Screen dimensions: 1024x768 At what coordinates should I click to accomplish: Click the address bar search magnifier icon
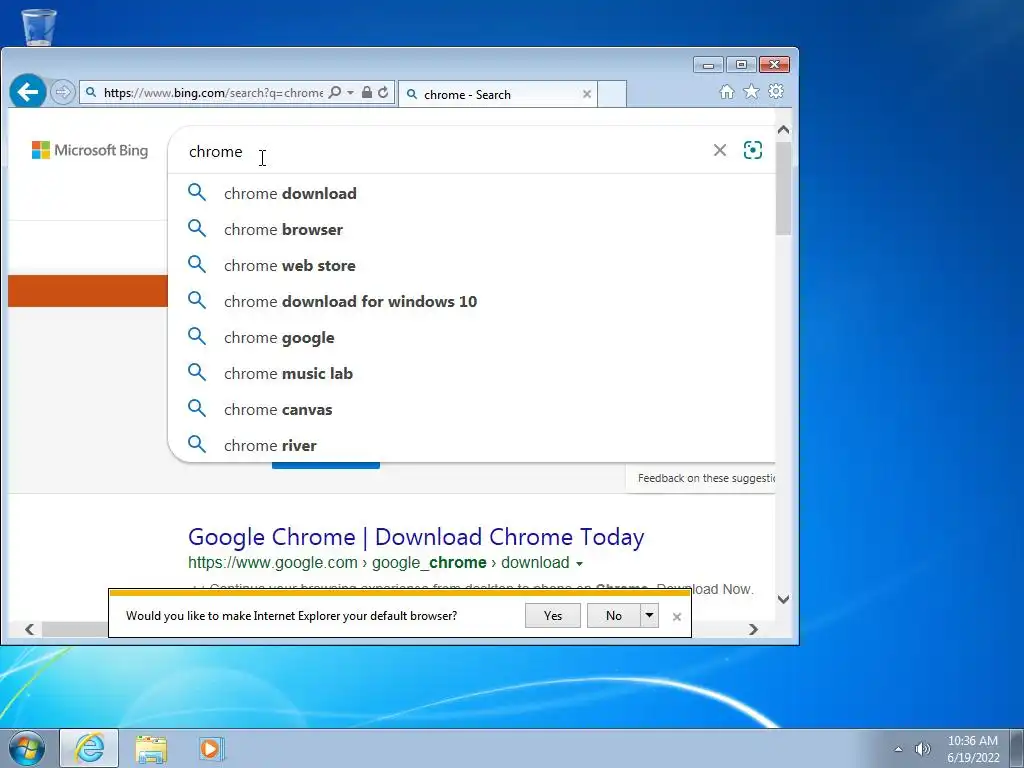[335, 93]
